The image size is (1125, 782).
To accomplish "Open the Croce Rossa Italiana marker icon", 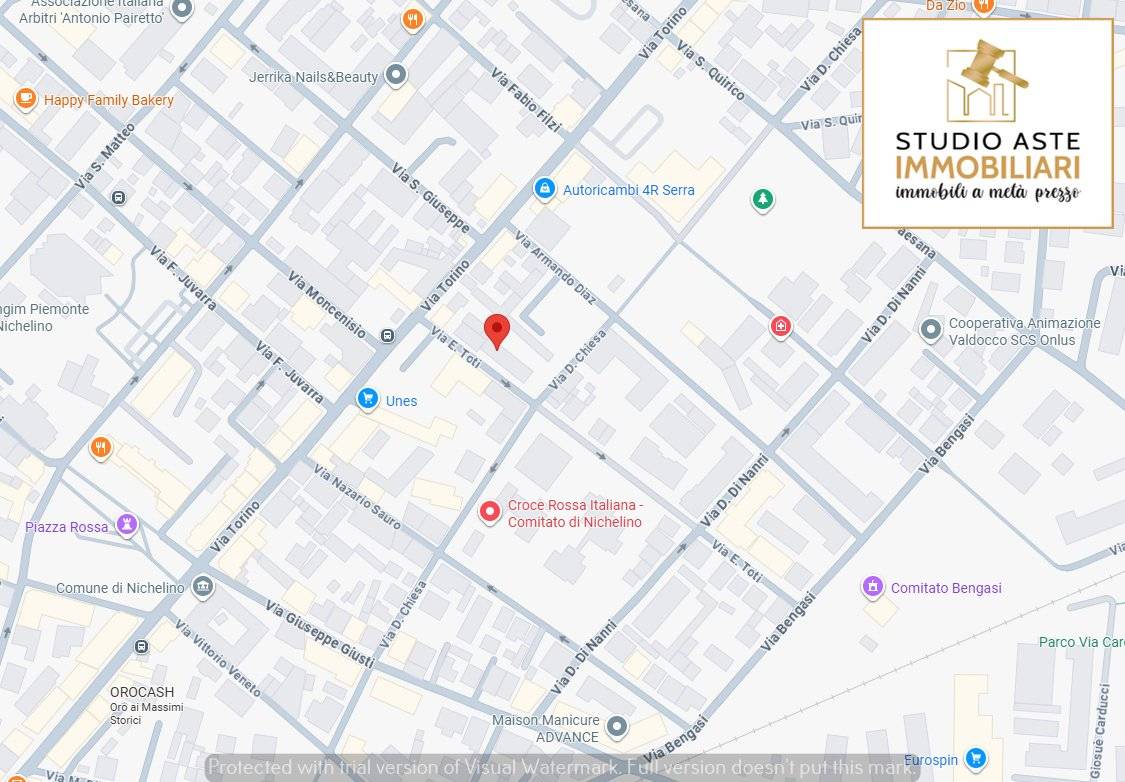I will [489, 513].
